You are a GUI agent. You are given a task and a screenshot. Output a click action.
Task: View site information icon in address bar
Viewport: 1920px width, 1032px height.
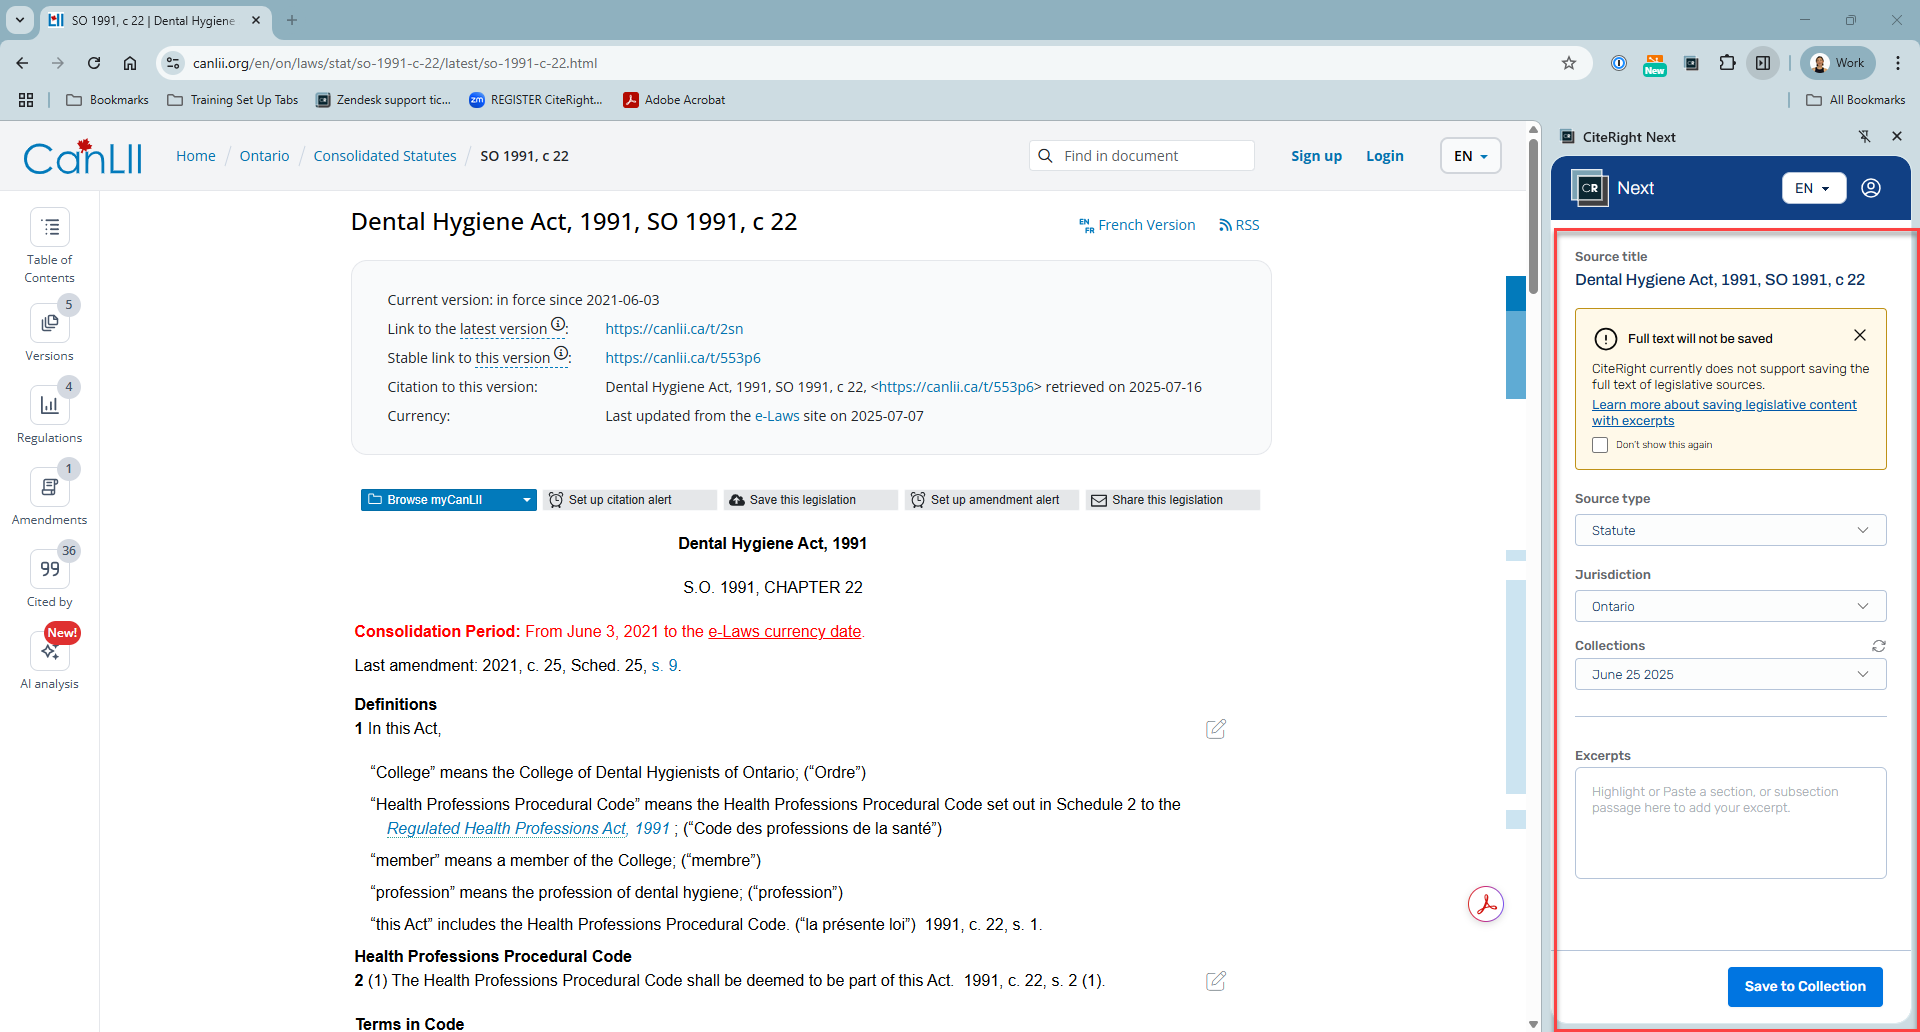click(x=173, y=63)
